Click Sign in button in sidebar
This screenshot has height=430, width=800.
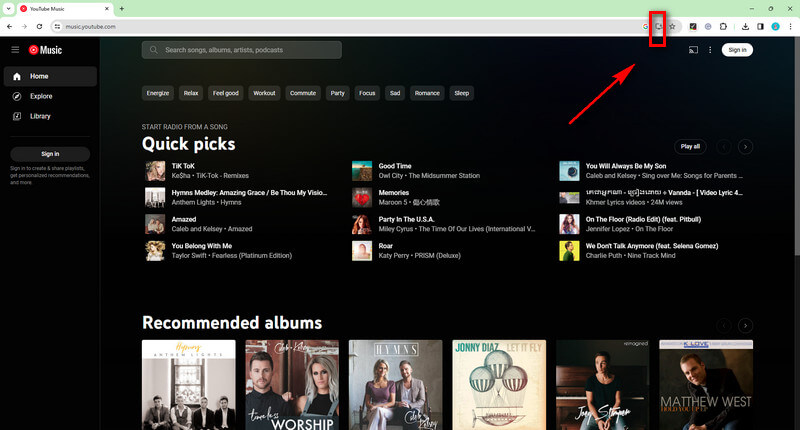[x=50, y=154]
